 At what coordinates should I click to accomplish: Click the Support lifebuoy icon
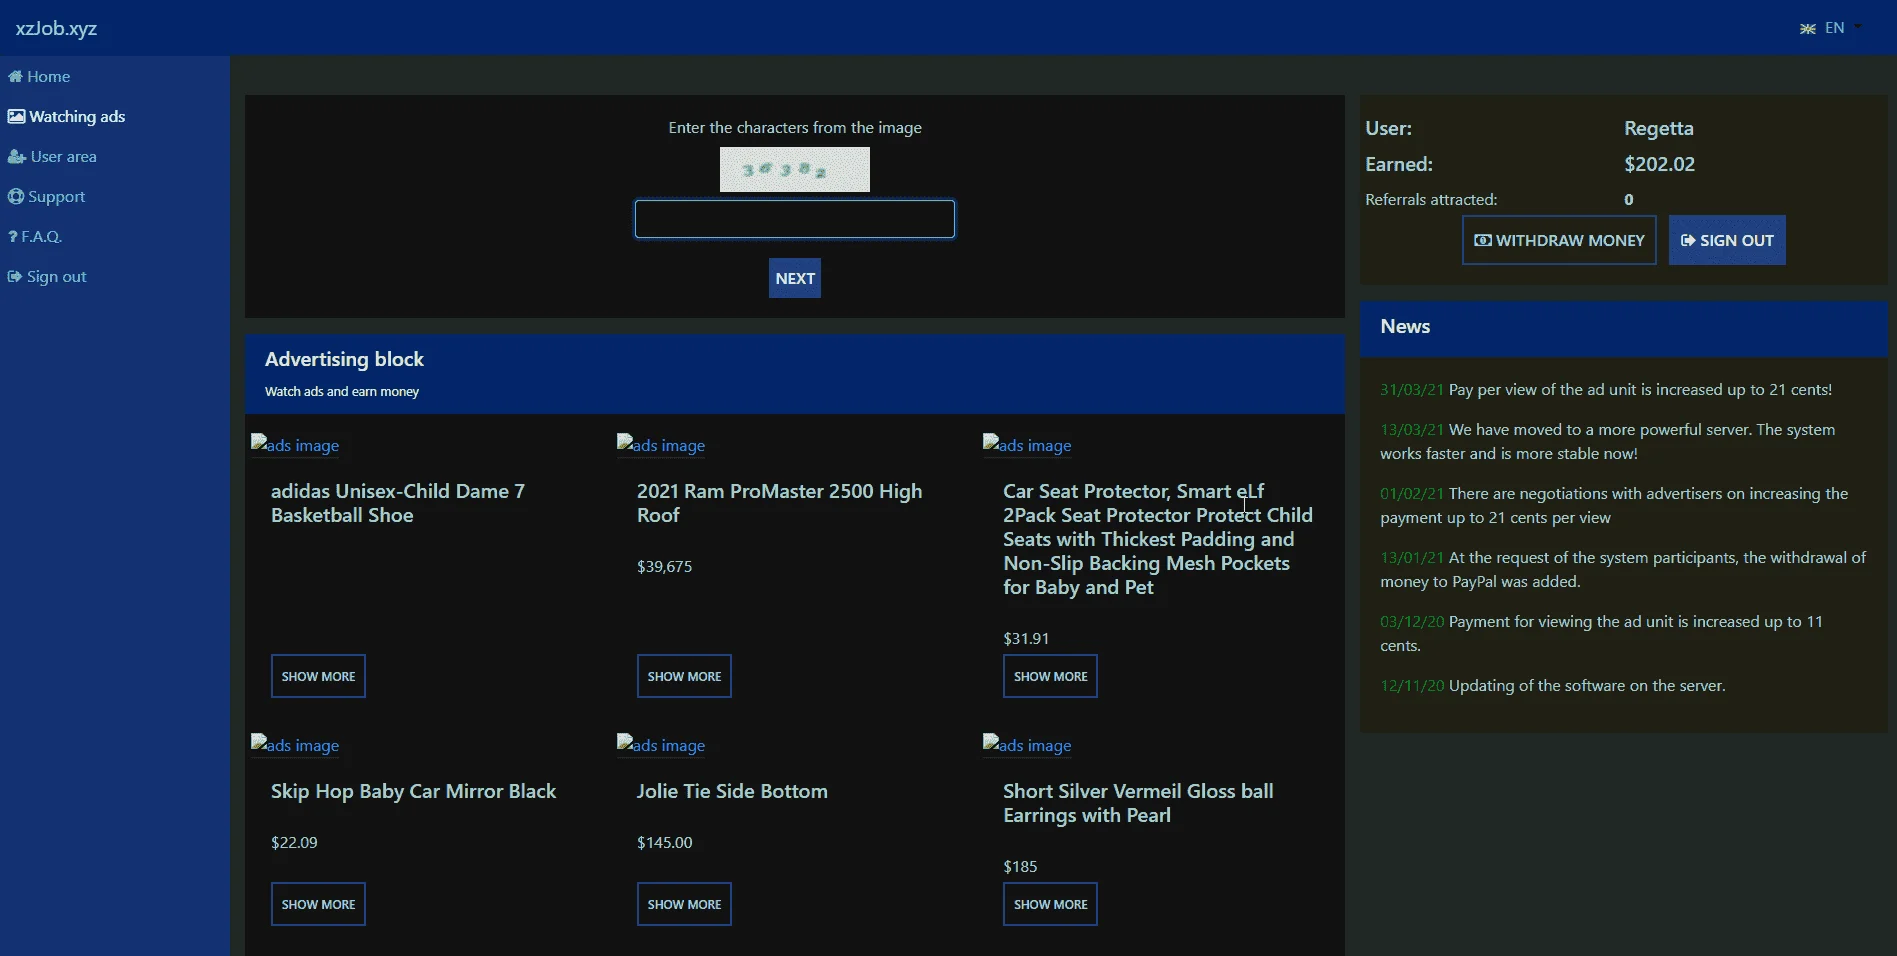coord(16,197)
